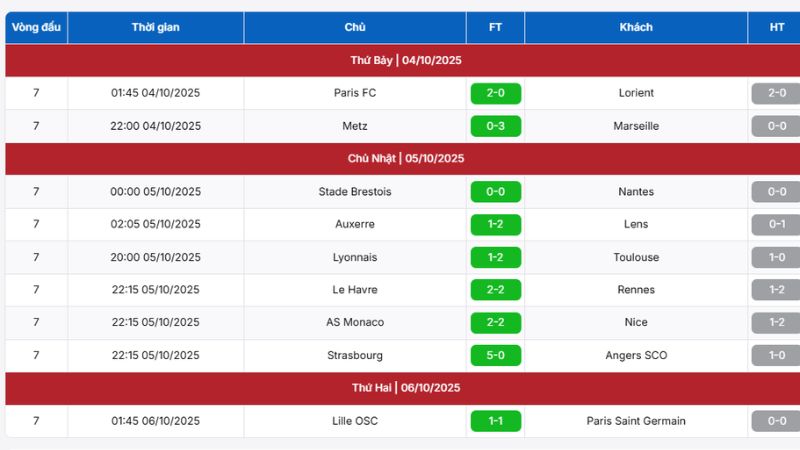Image resolution: width=800 pixels, height=450 pixels.
Task: Click the Khách column header
Action: [636, 27]
